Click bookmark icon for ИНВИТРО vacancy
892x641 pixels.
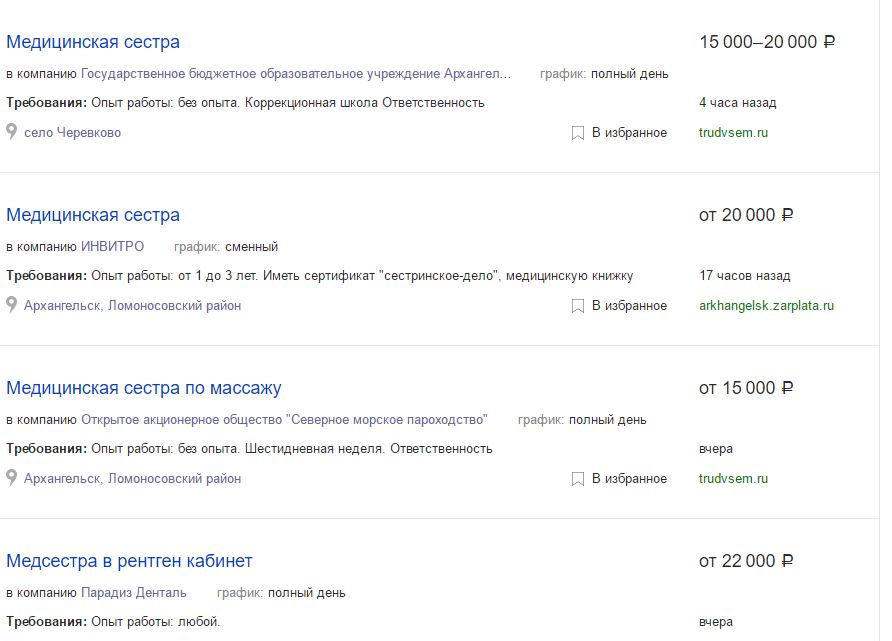(x=577, y=306)
